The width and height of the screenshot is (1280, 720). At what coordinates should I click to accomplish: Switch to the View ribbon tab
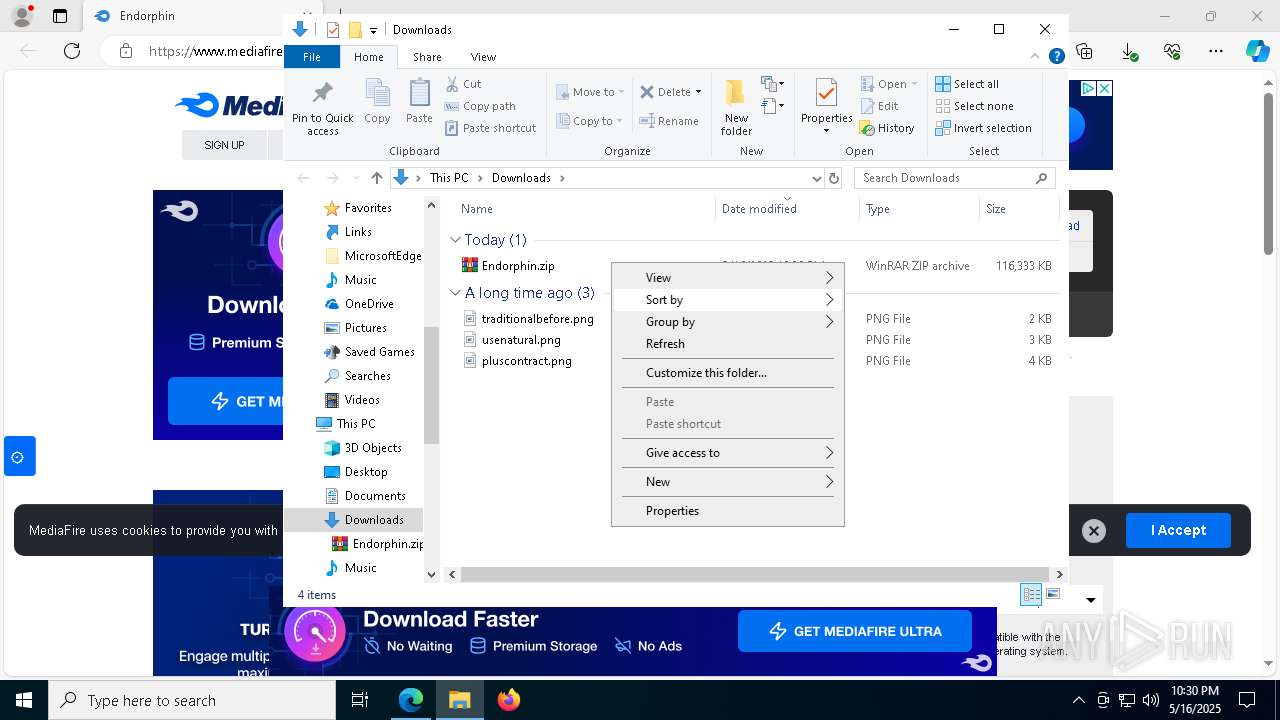click(483, 57)
